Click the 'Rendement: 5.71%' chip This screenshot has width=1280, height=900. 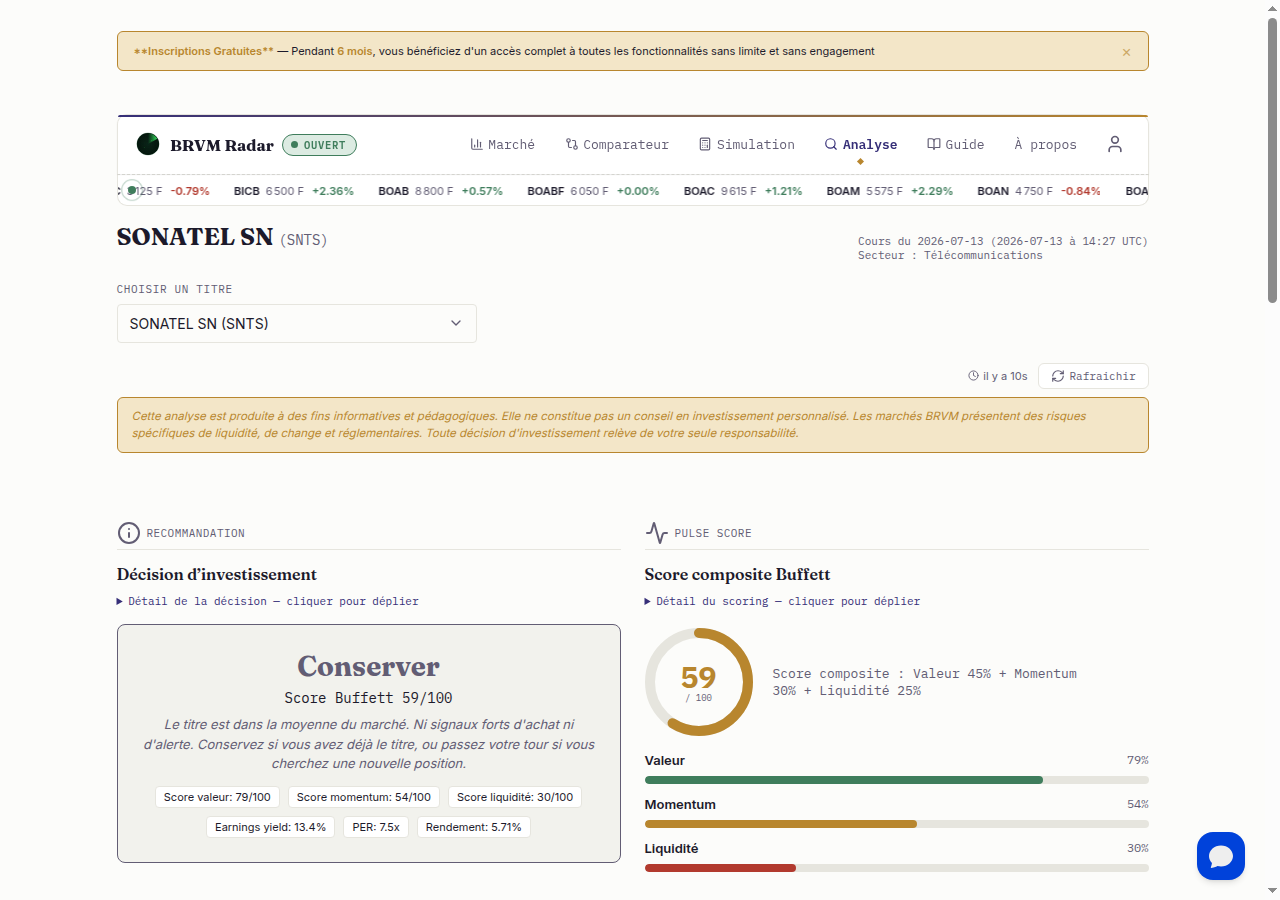coord(474,827)
